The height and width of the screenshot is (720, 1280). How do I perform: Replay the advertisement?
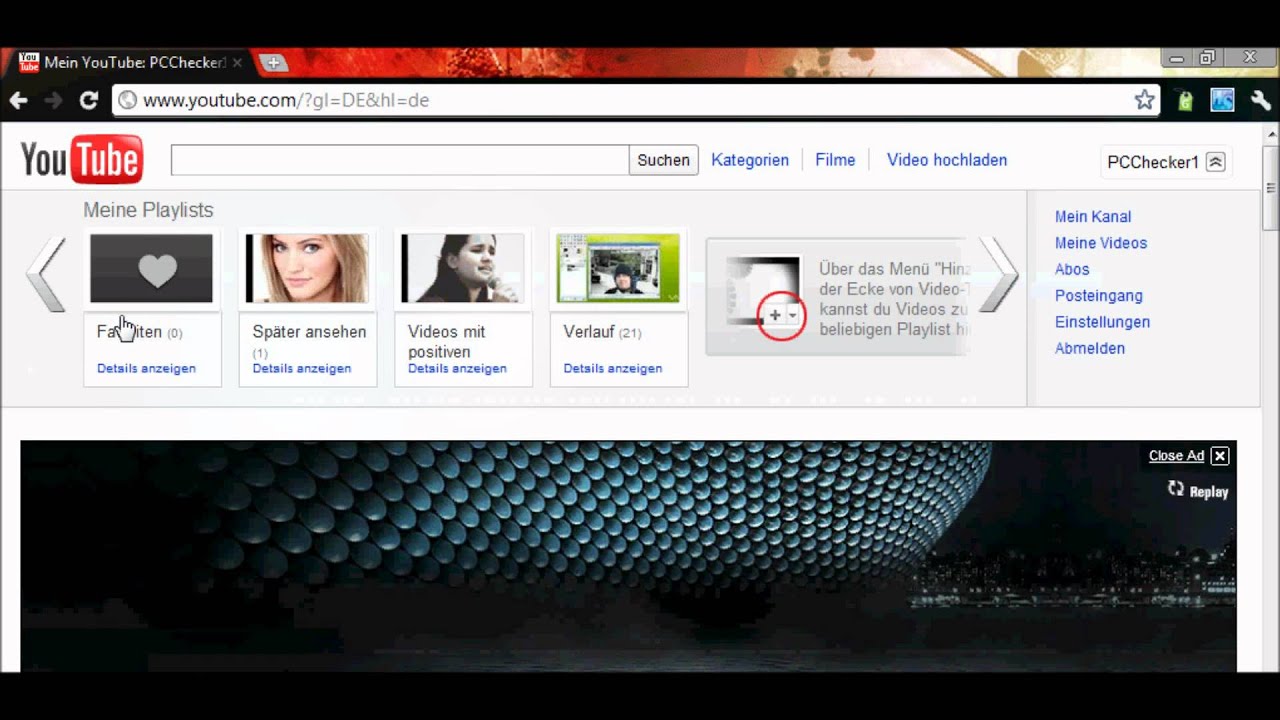click(x=1198, y=491)
